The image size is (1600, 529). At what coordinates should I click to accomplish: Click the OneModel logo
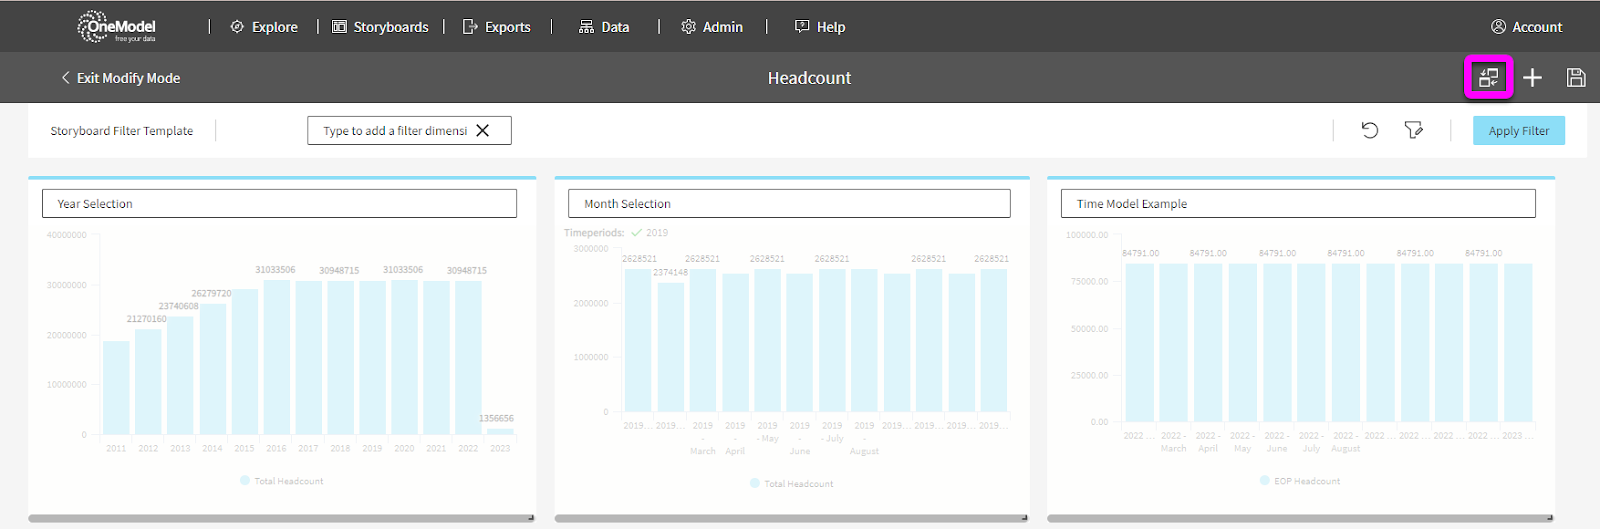tap(117, 27)
